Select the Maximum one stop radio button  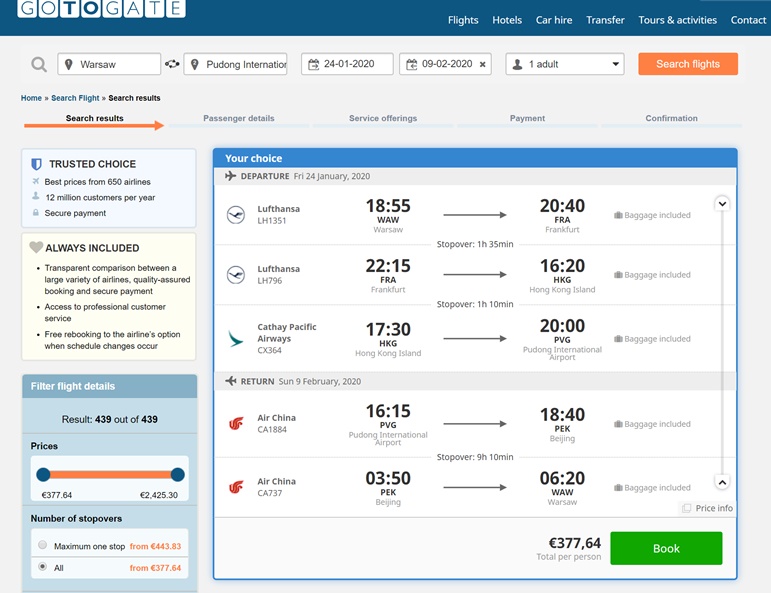(x=43, y=545)
